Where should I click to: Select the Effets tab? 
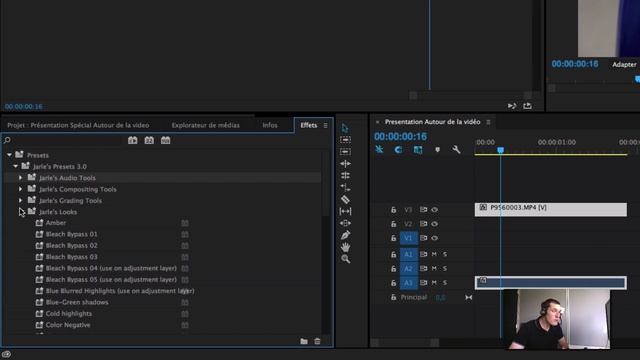309,125
